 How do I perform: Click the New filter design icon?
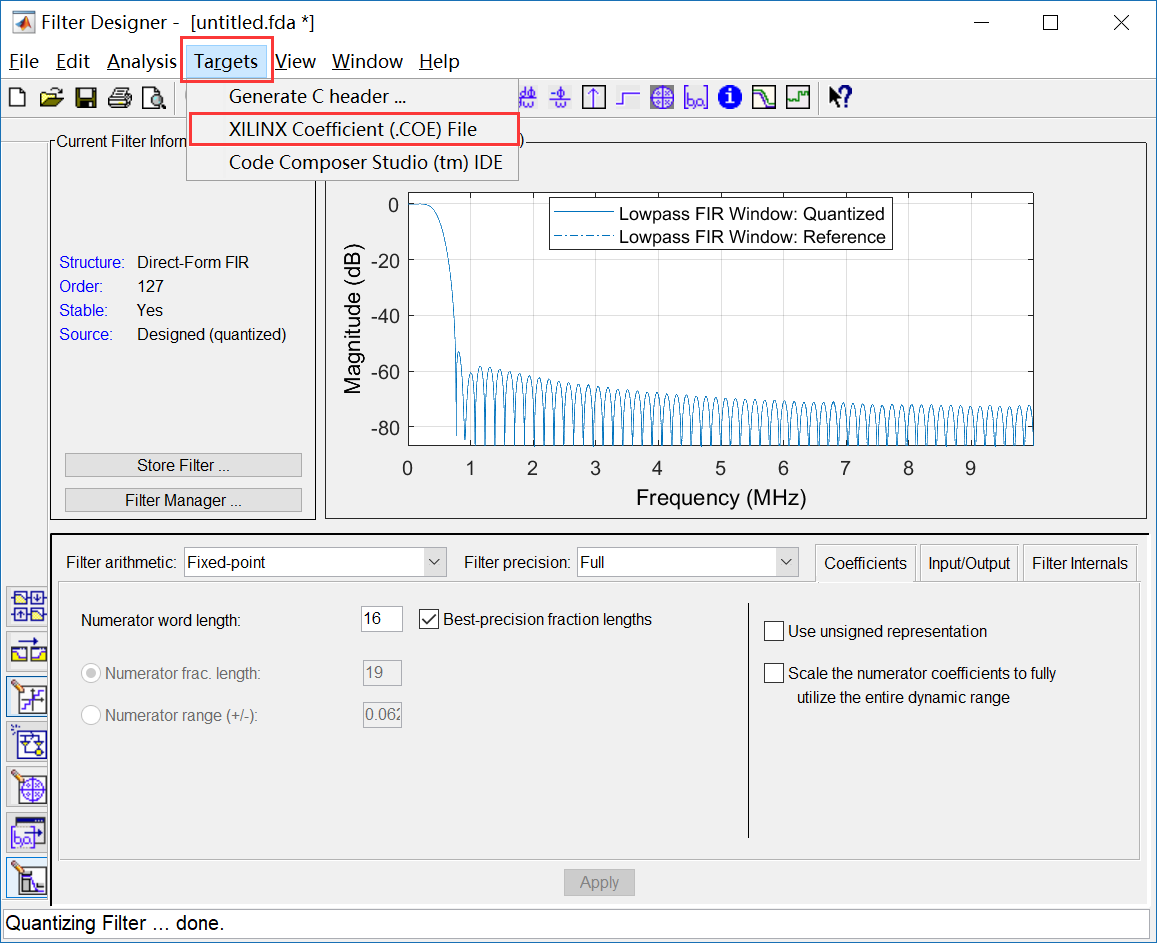(x=18, y=97)
